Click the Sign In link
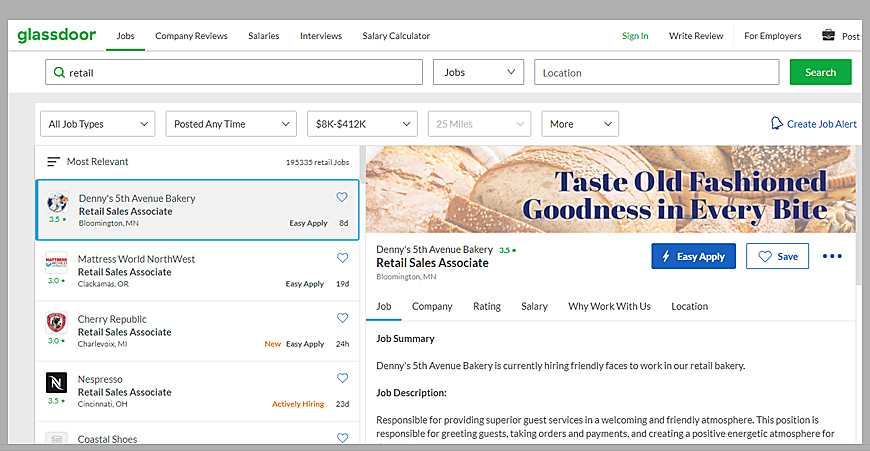The width and height of the screenshot is (870, 451). coord(634,36)
